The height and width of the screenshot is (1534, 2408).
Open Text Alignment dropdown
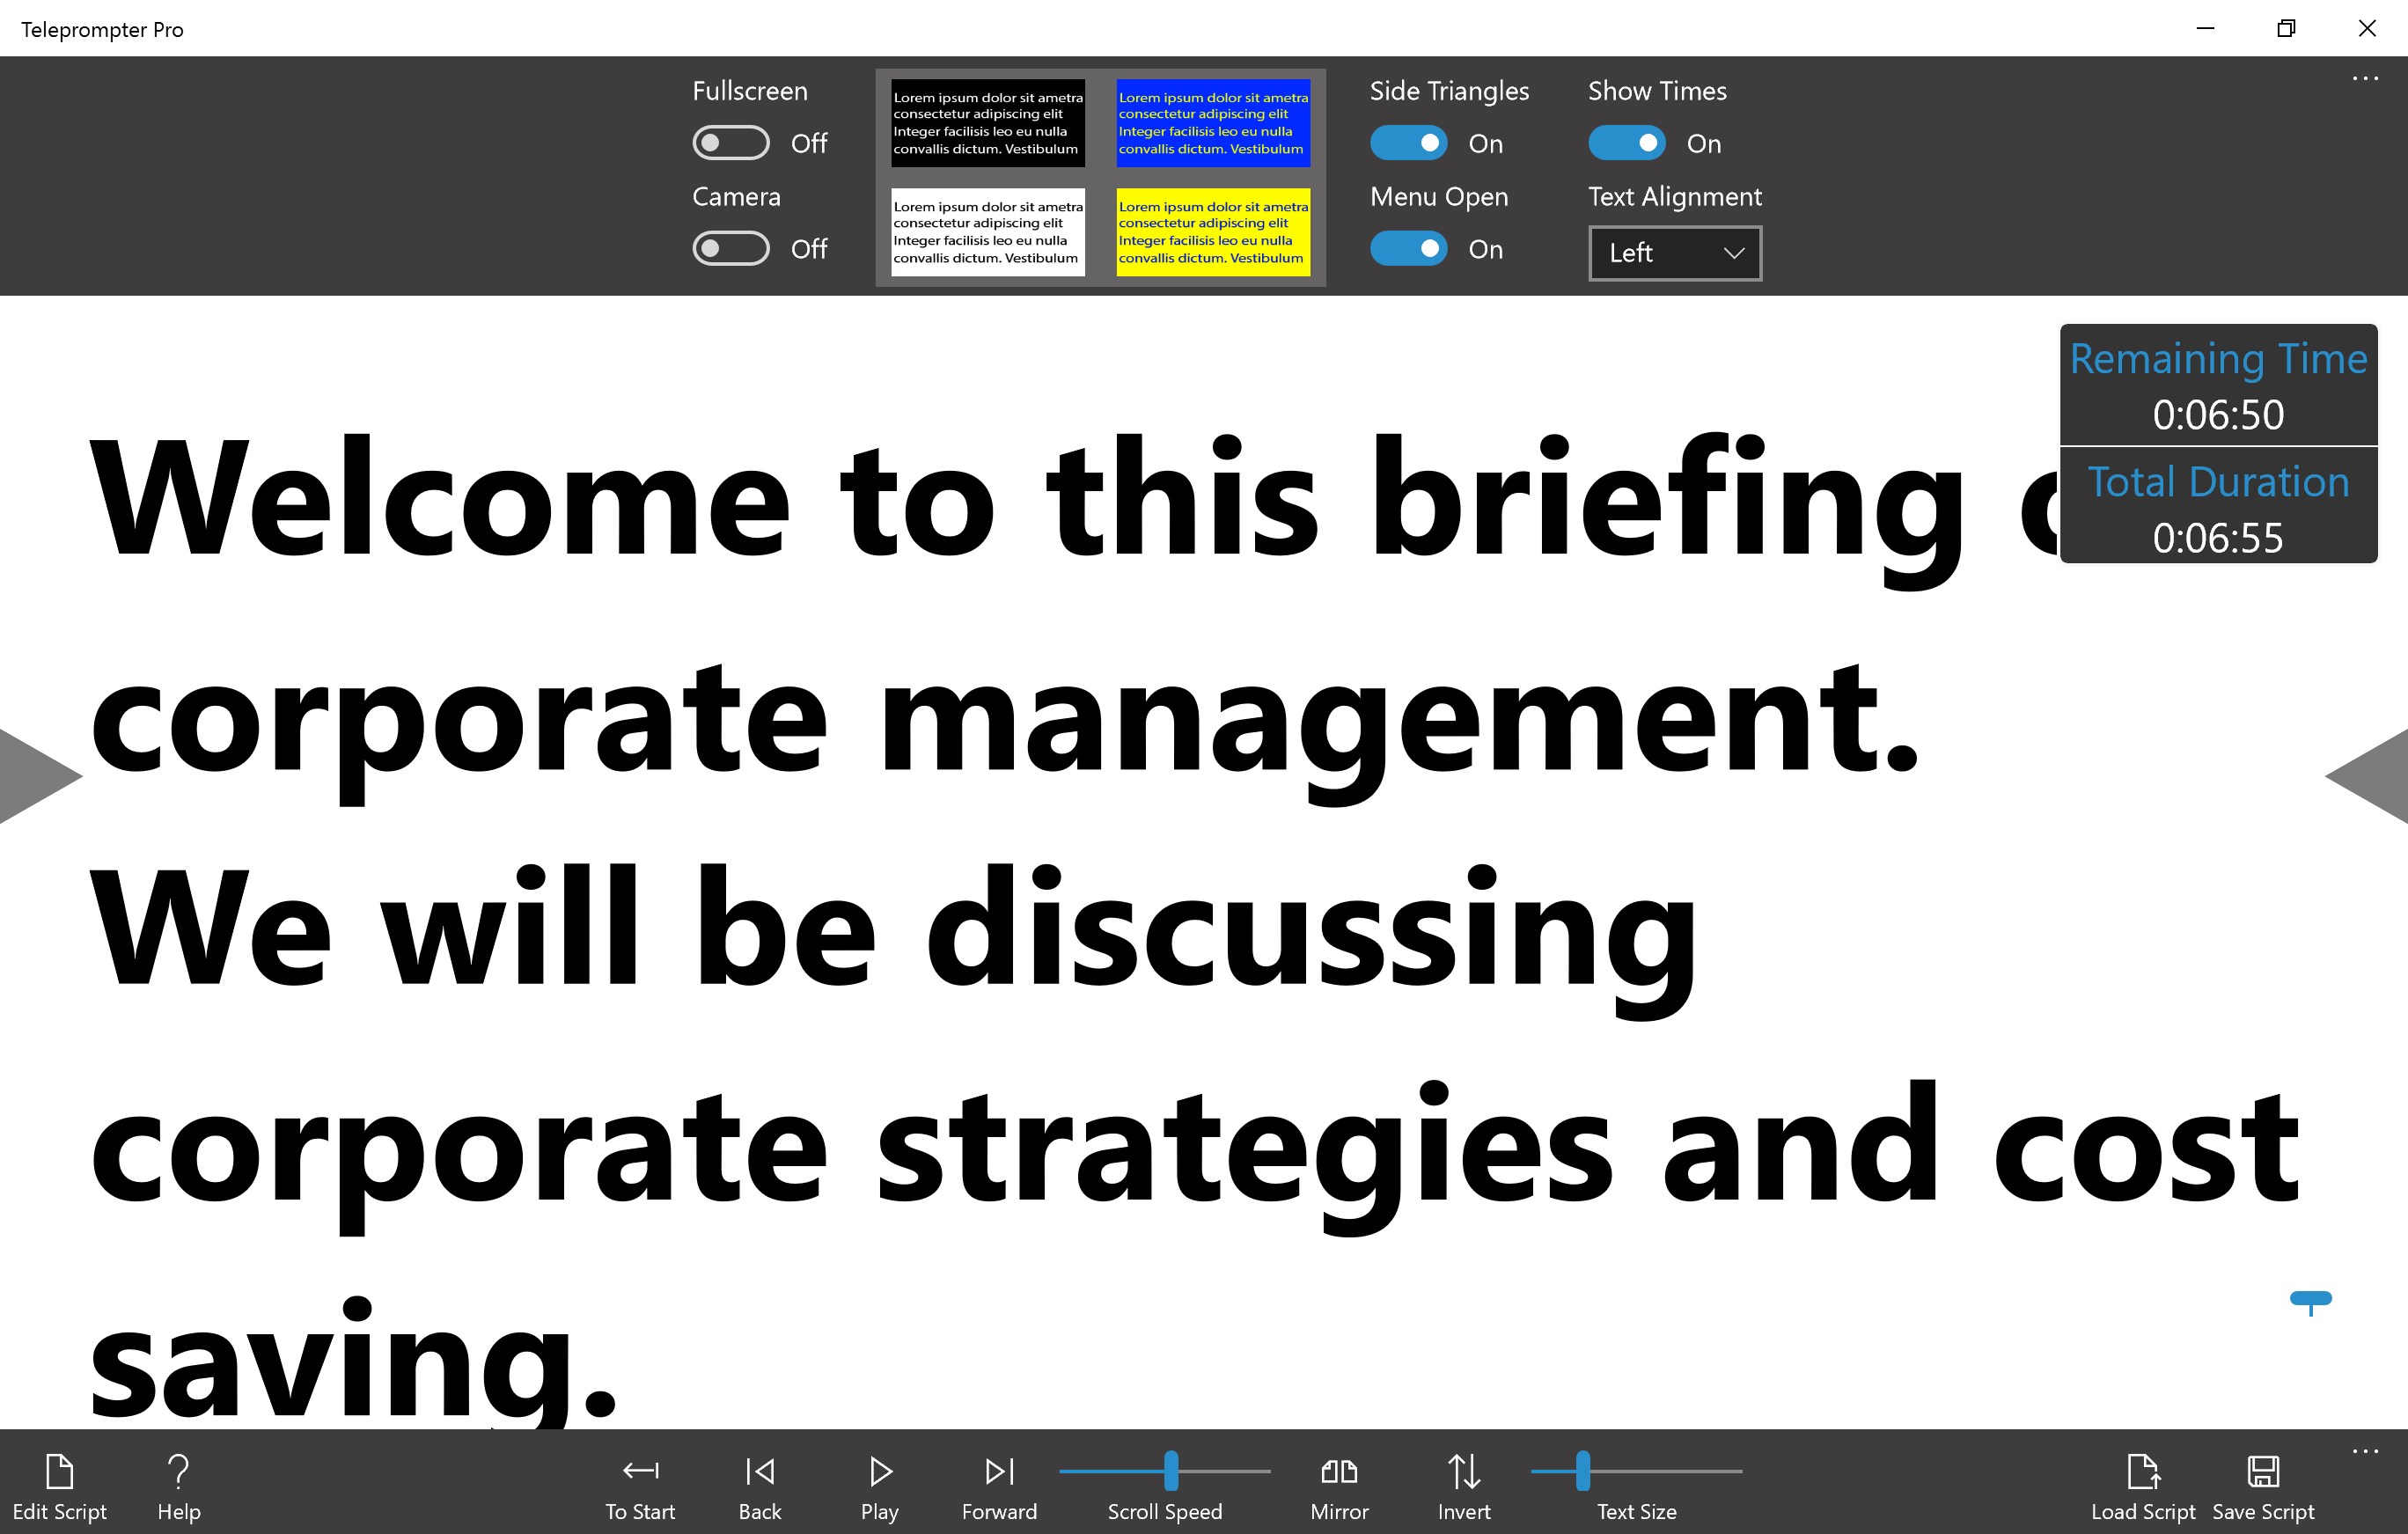[1674, 253]
